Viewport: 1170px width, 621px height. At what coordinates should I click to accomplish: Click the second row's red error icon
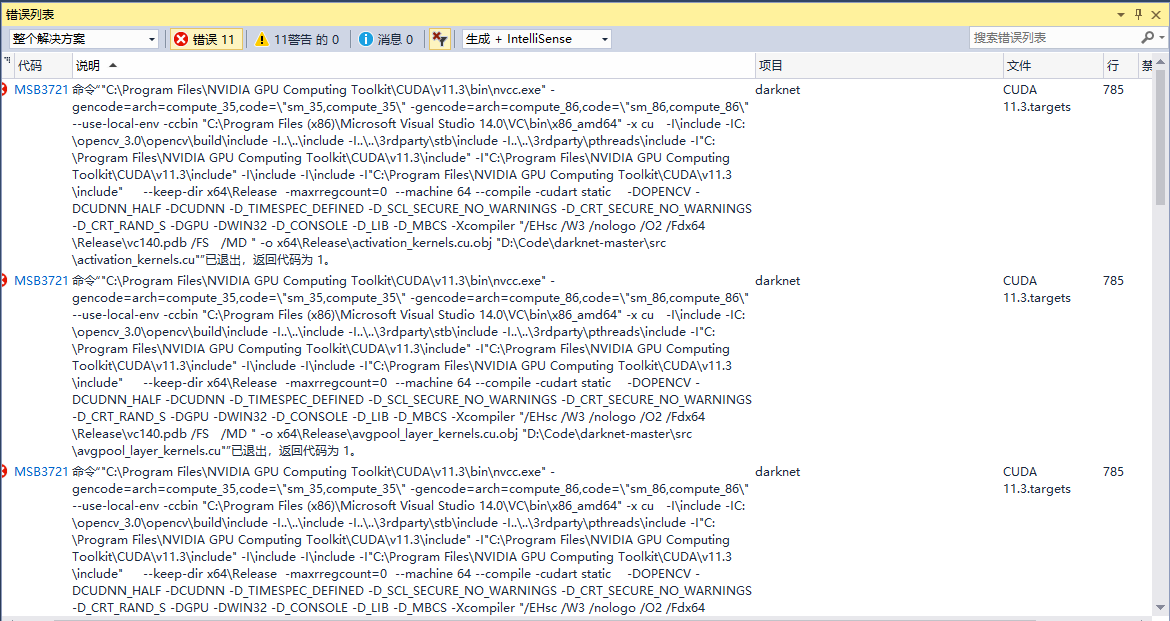(5, 281)
